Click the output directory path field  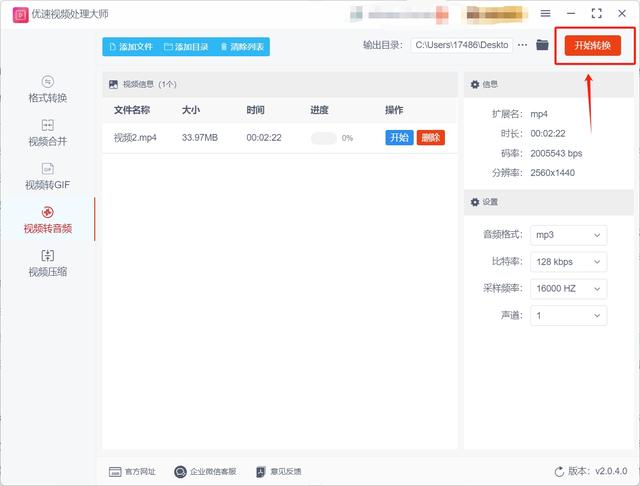(x=462, y=45)
